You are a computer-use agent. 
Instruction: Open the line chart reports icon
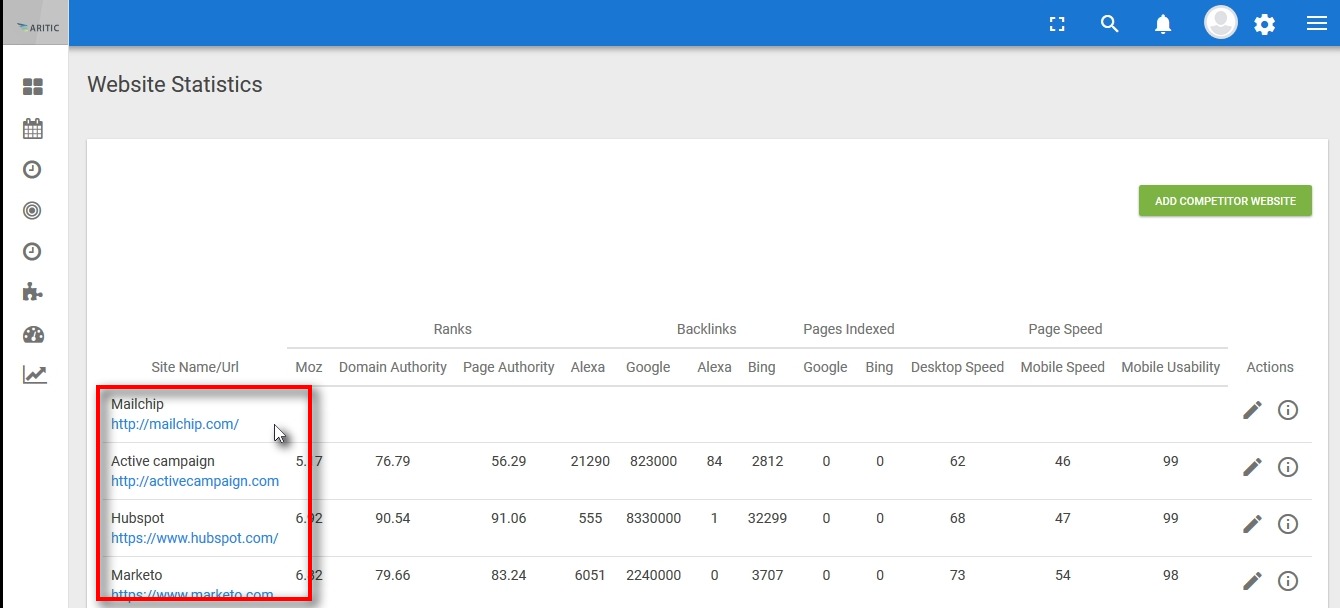34,375
